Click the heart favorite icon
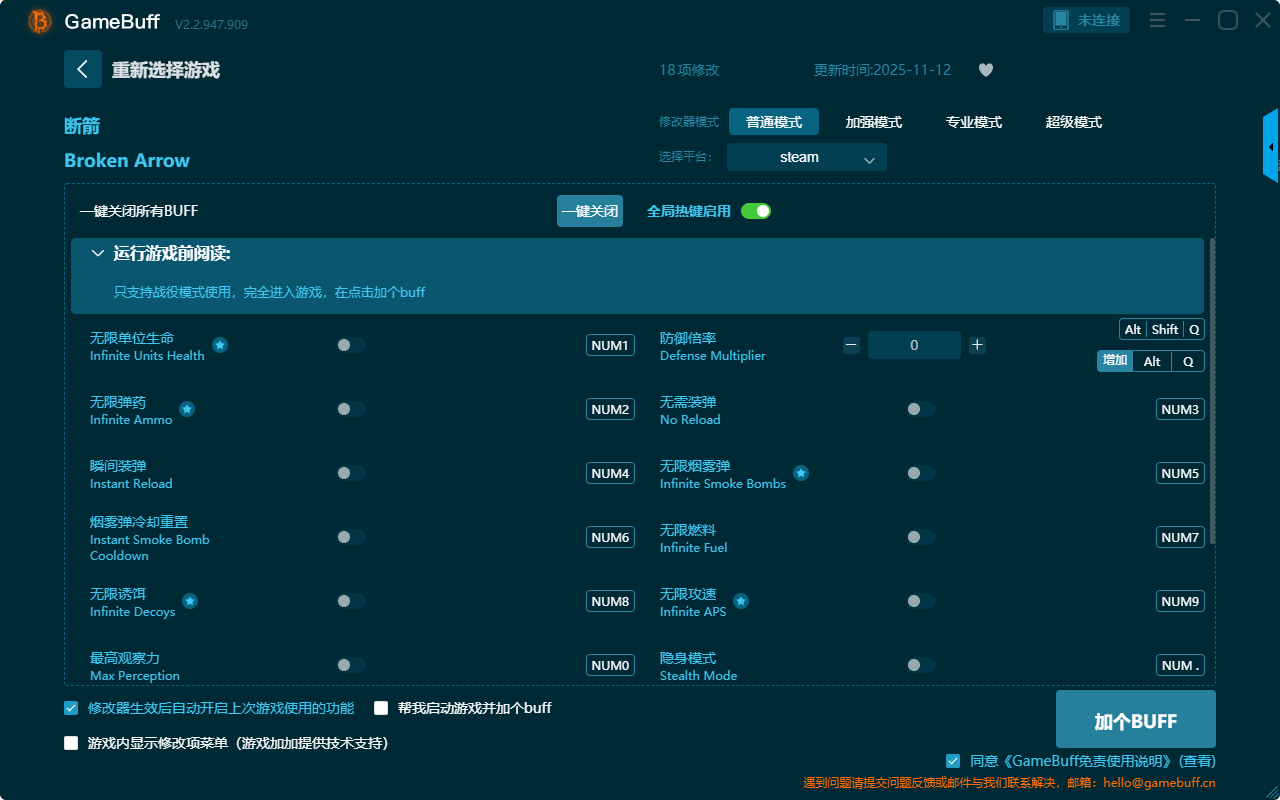This screenshot has width=1280, height=800. 985,70
